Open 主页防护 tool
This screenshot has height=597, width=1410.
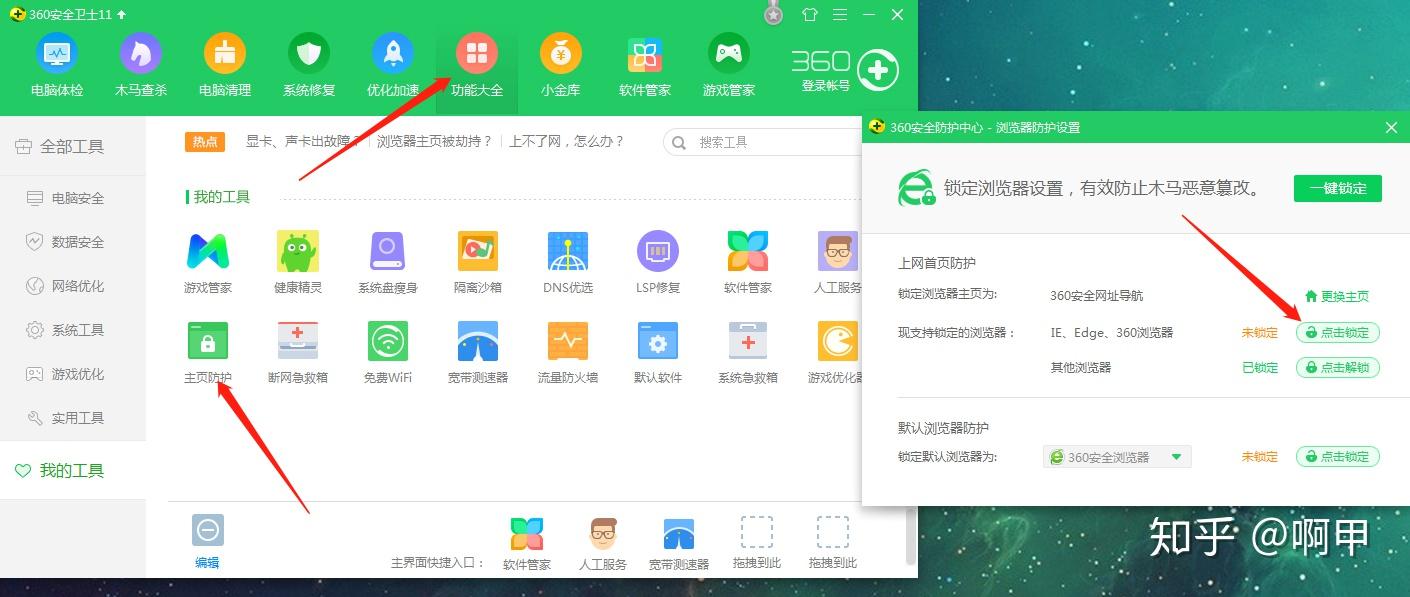point(208,353)
